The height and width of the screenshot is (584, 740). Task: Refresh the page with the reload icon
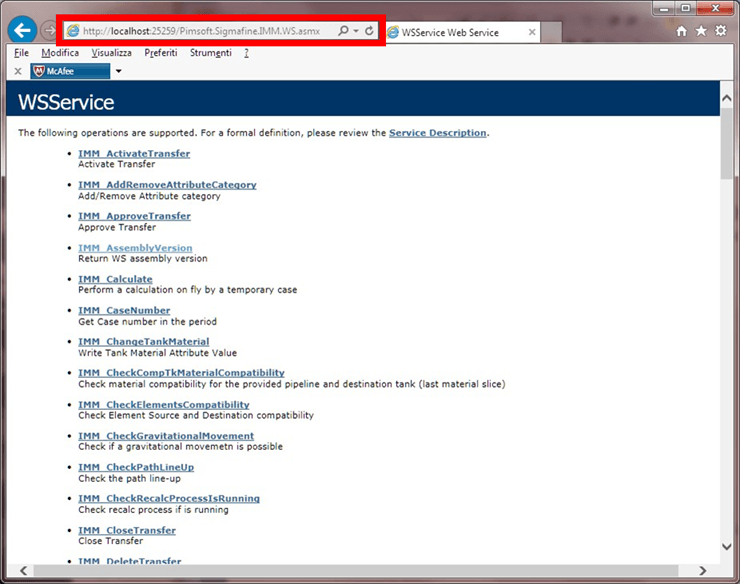[x=369, y=31]
